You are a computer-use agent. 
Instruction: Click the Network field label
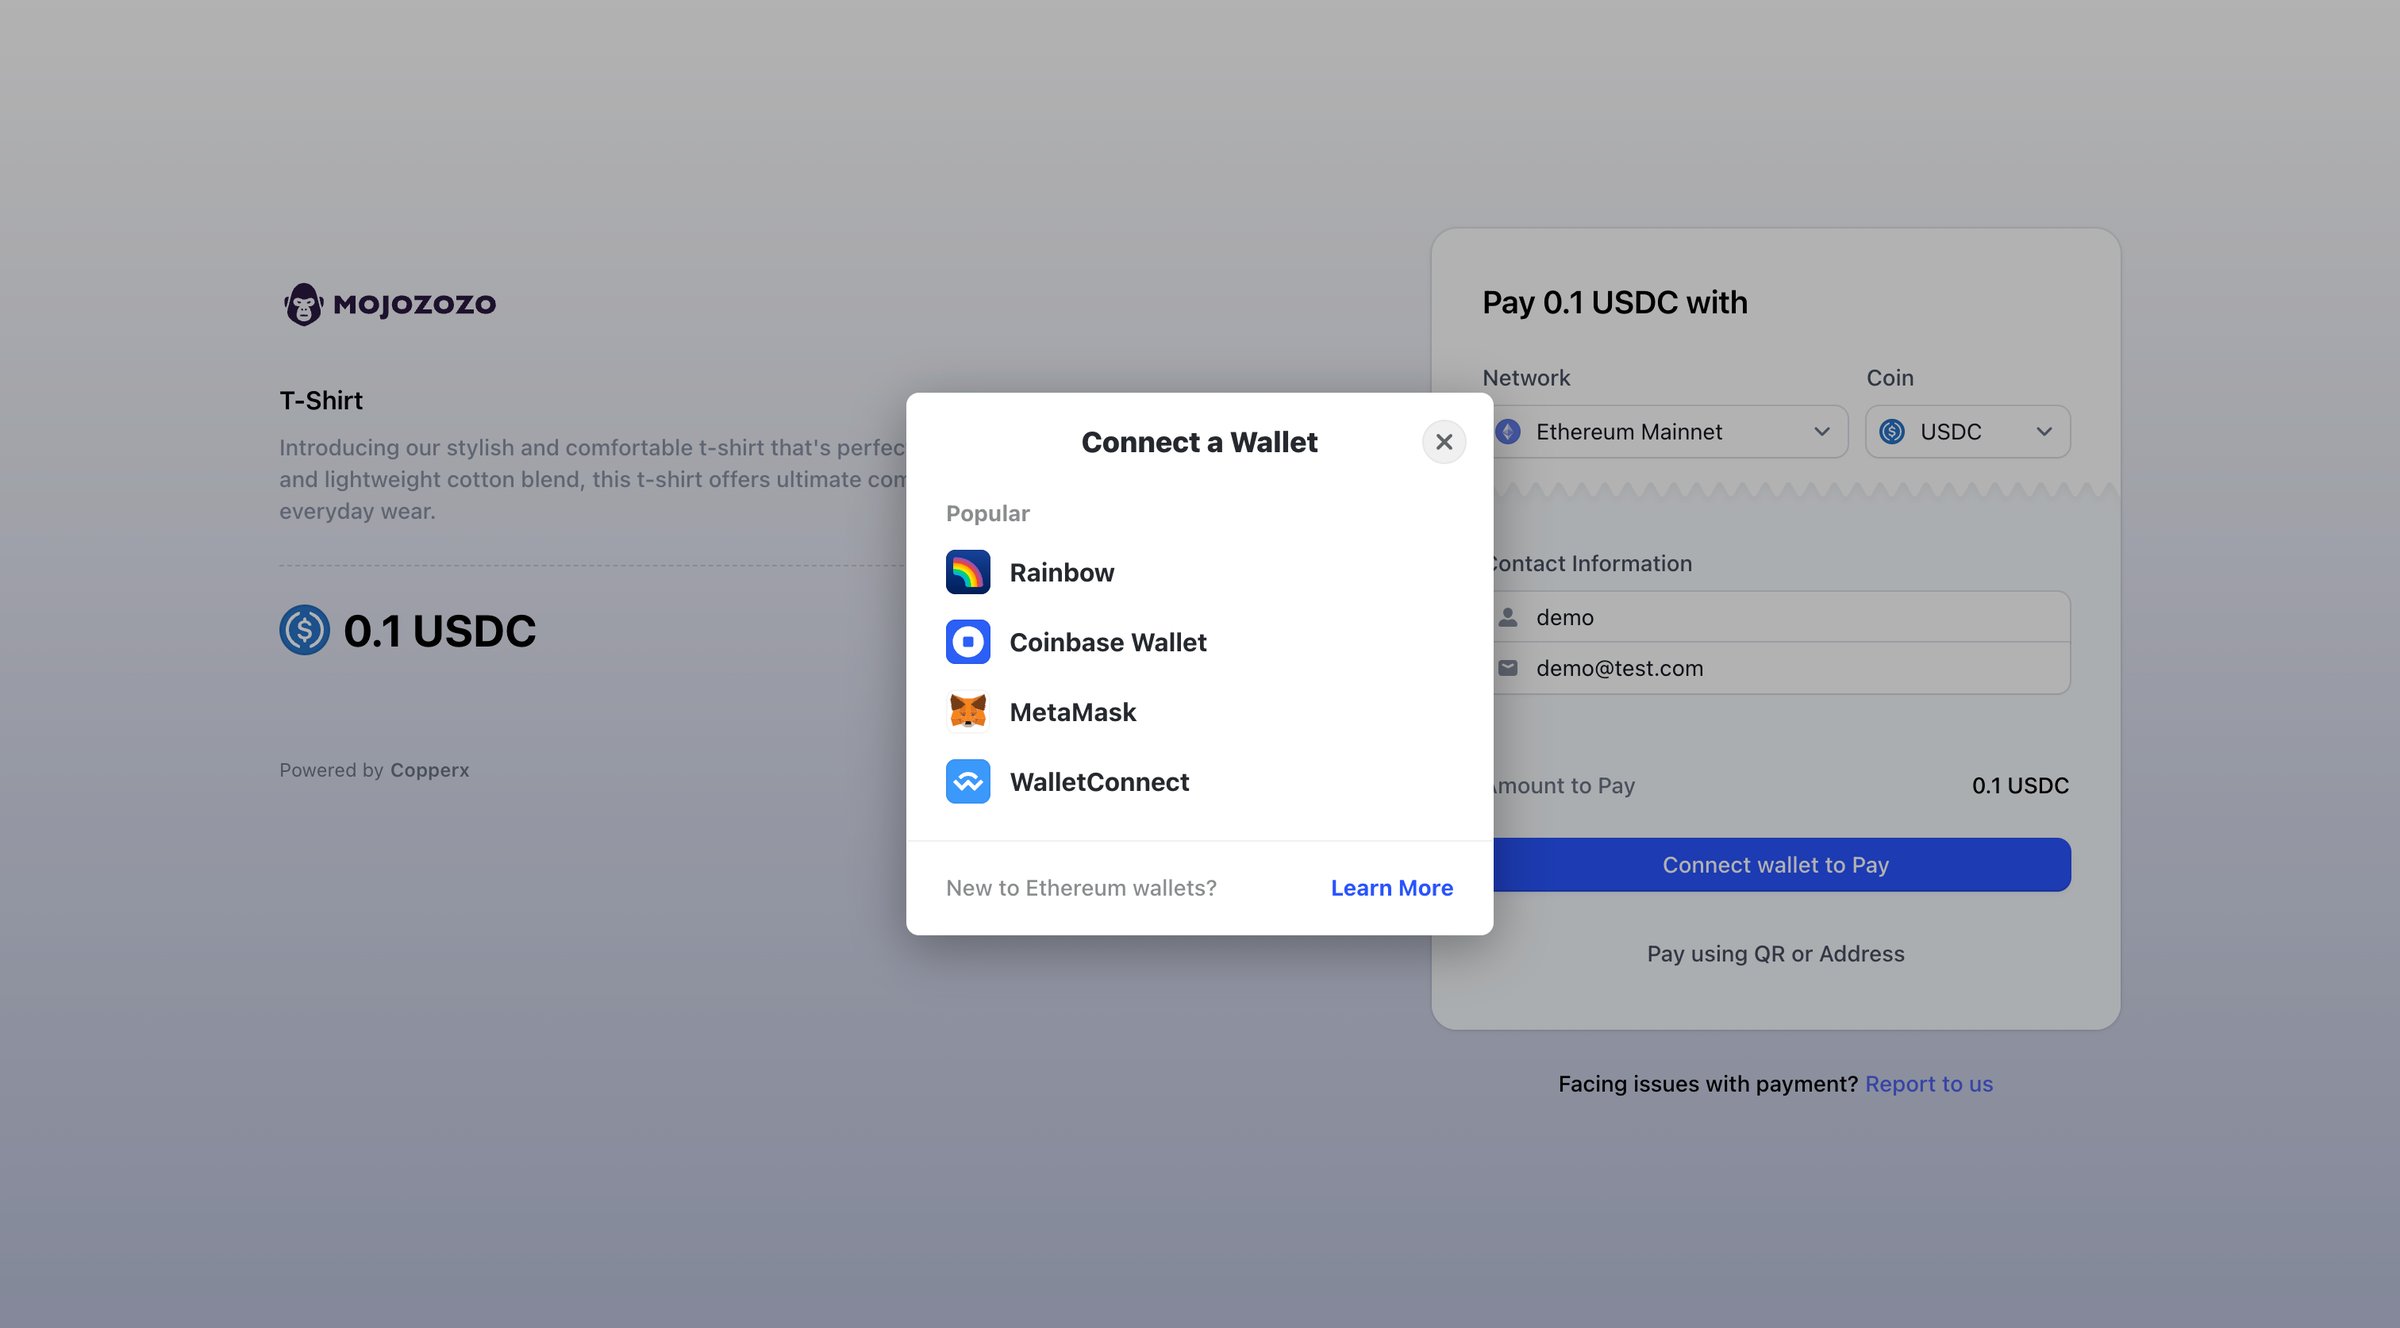[1526, 378]
